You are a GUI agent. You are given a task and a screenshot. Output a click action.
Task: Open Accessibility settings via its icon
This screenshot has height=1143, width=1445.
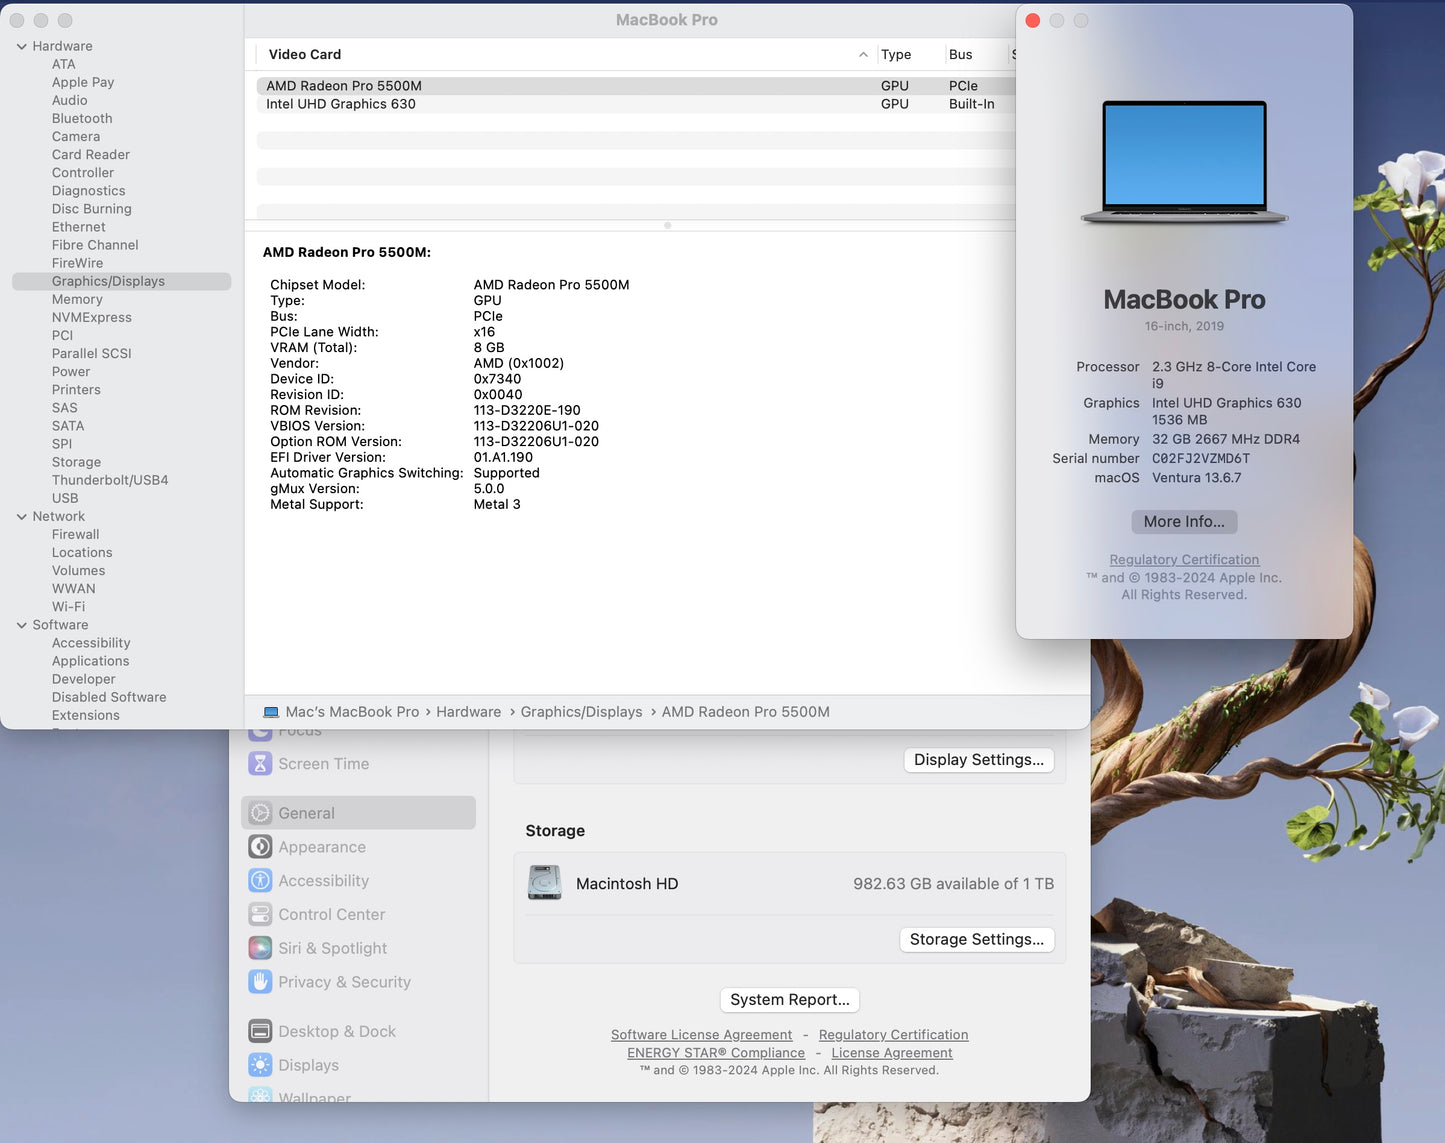(x=261, y=880)
